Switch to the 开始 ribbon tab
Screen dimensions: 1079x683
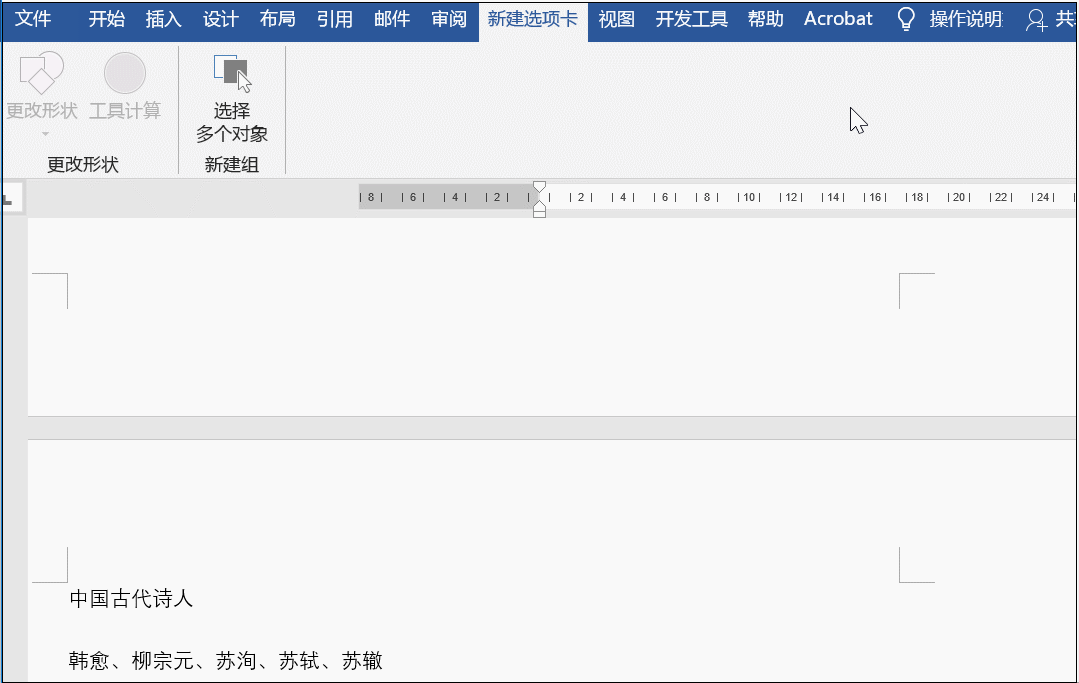click(x=106, y=18)
